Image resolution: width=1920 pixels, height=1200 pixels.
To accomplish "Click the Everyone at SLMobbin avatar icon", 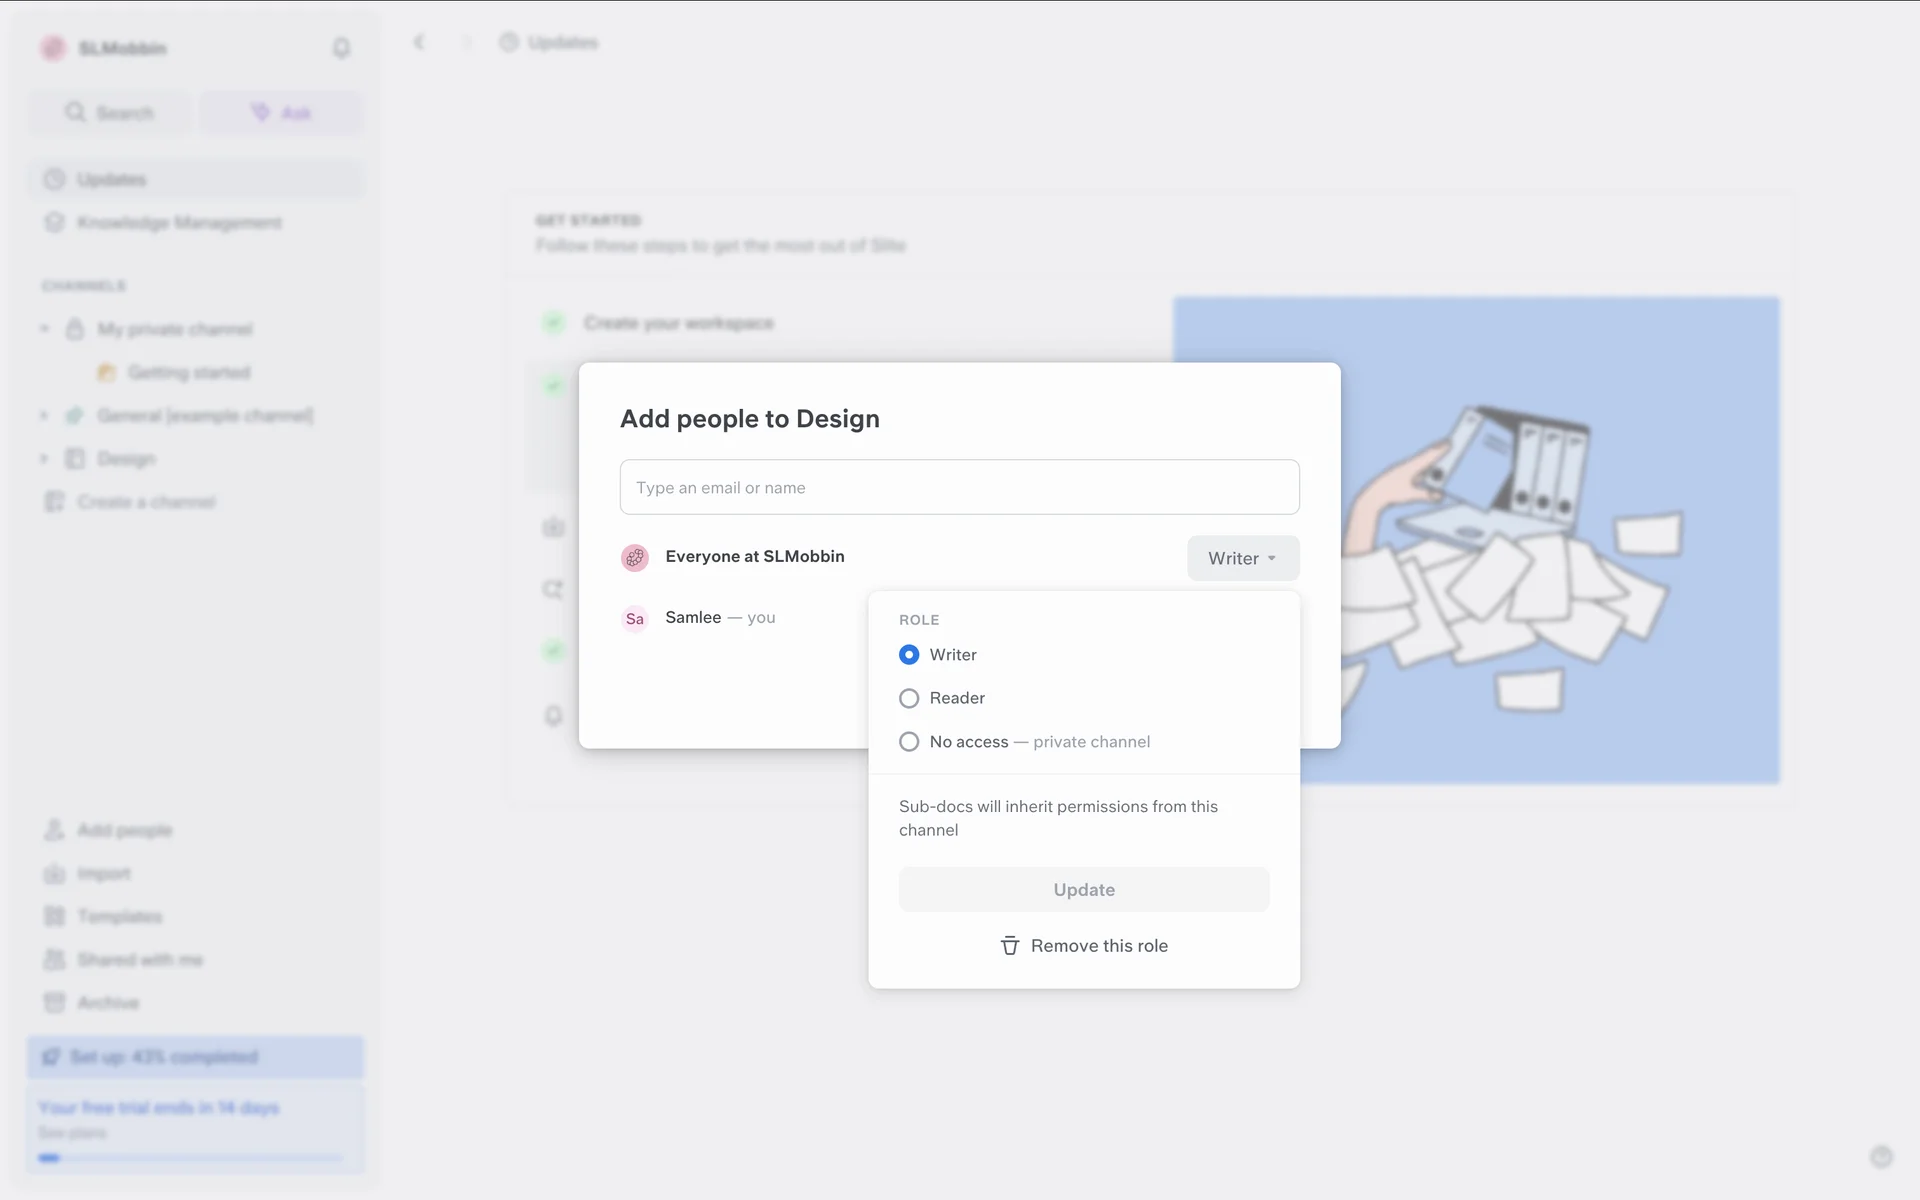I will click(635, 558).
